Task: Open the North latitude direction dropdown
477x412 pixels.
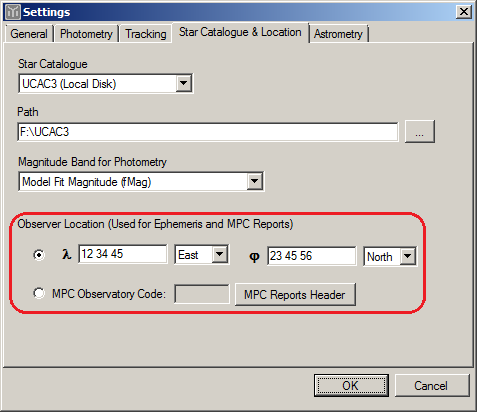Action: [408, 256]
